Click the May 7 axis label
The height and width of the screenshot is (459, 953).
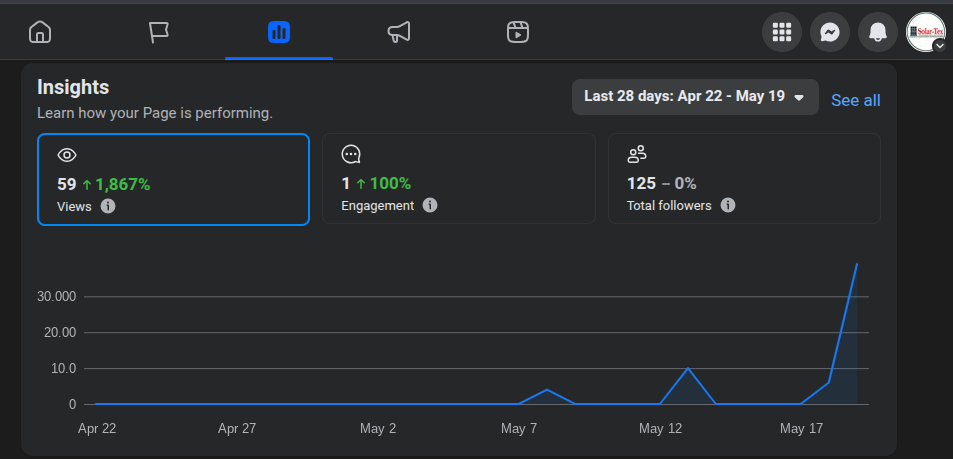click(x=518, y=429)
